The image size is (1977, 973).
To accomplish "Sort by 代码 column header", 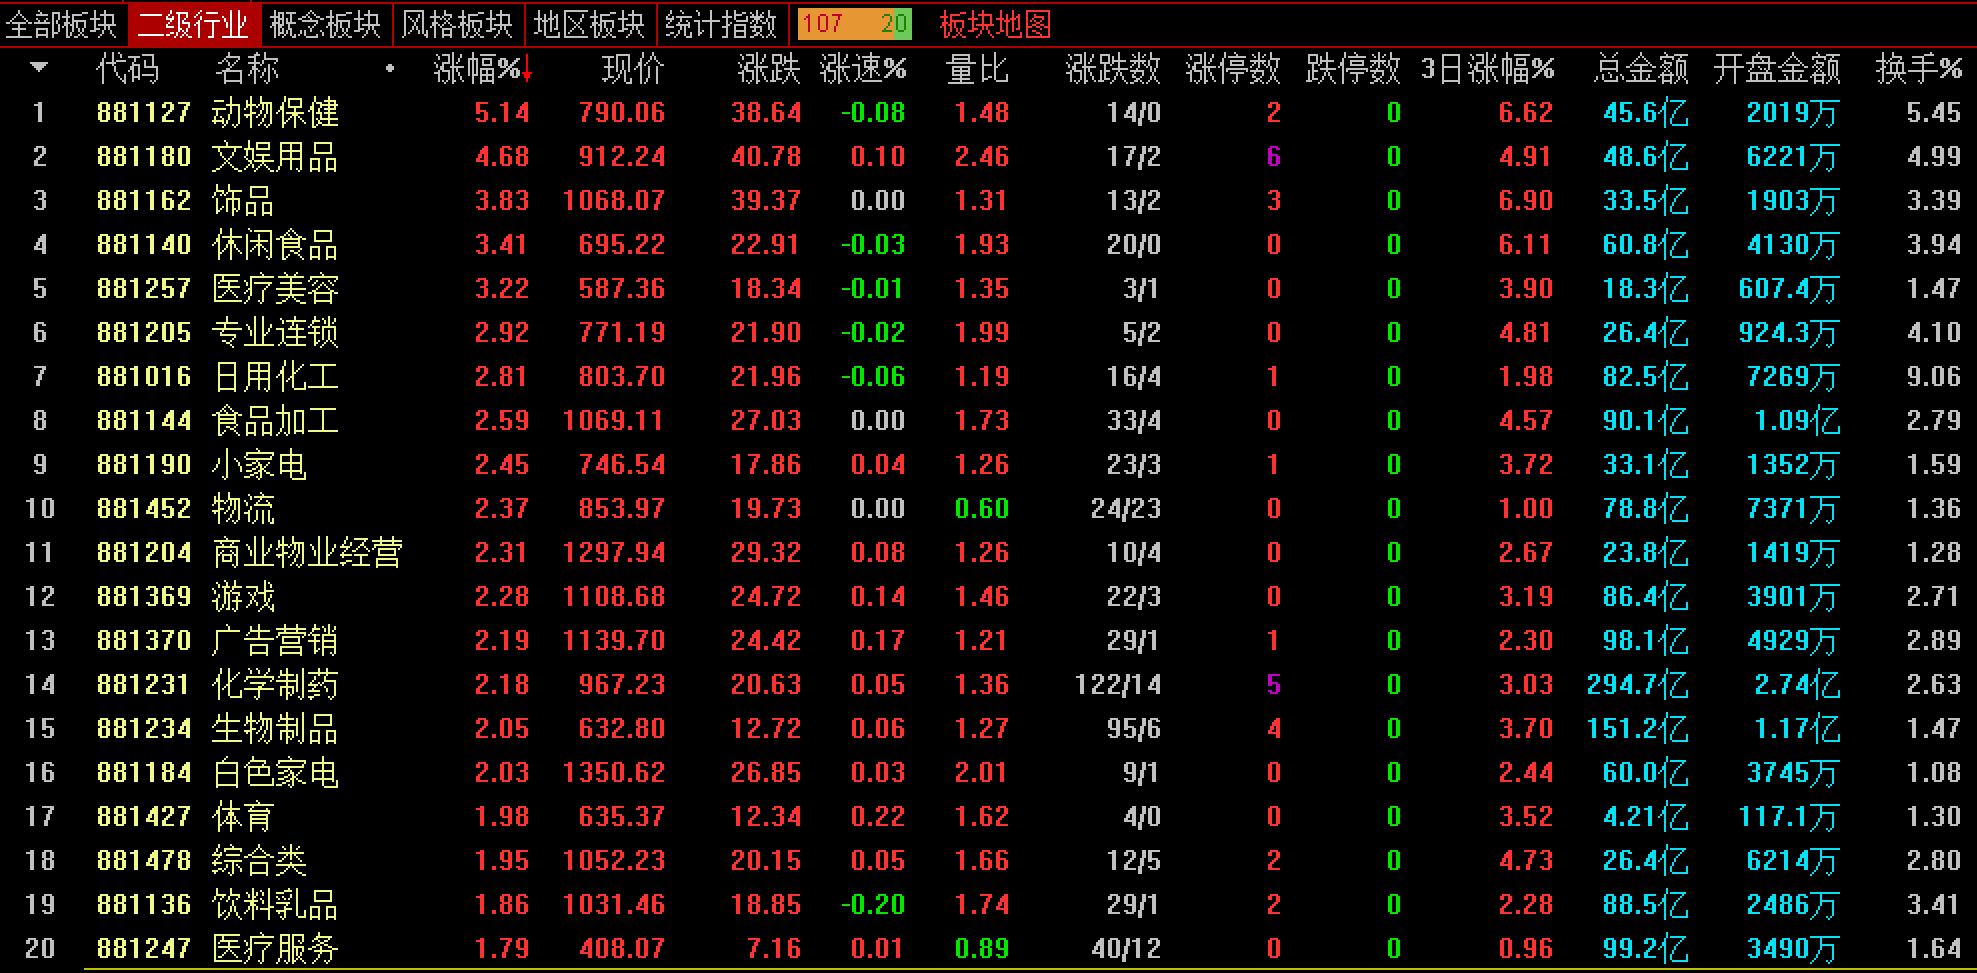I will pos(127,69).
